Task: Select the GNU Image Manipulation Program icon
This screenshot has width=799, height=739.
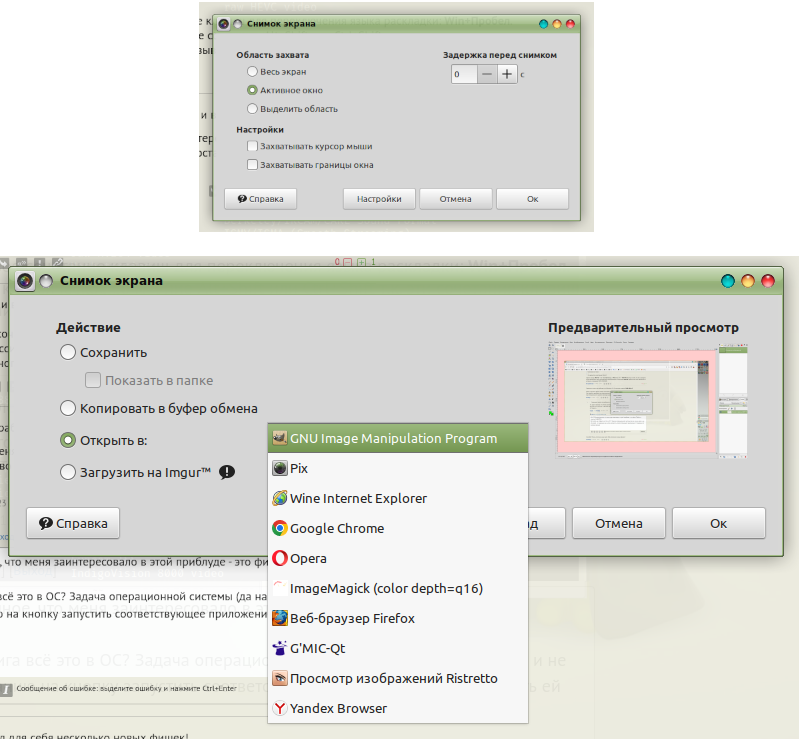Action: click(x=281, y=438)
